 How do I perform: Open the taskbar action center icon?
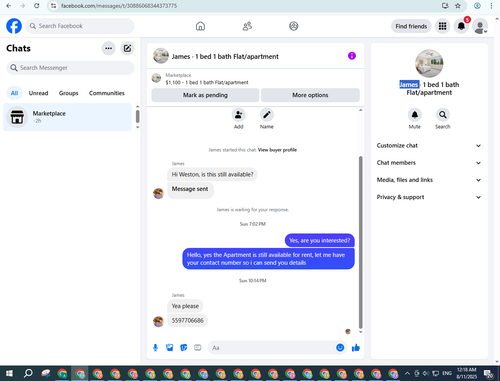coord(489,373)
